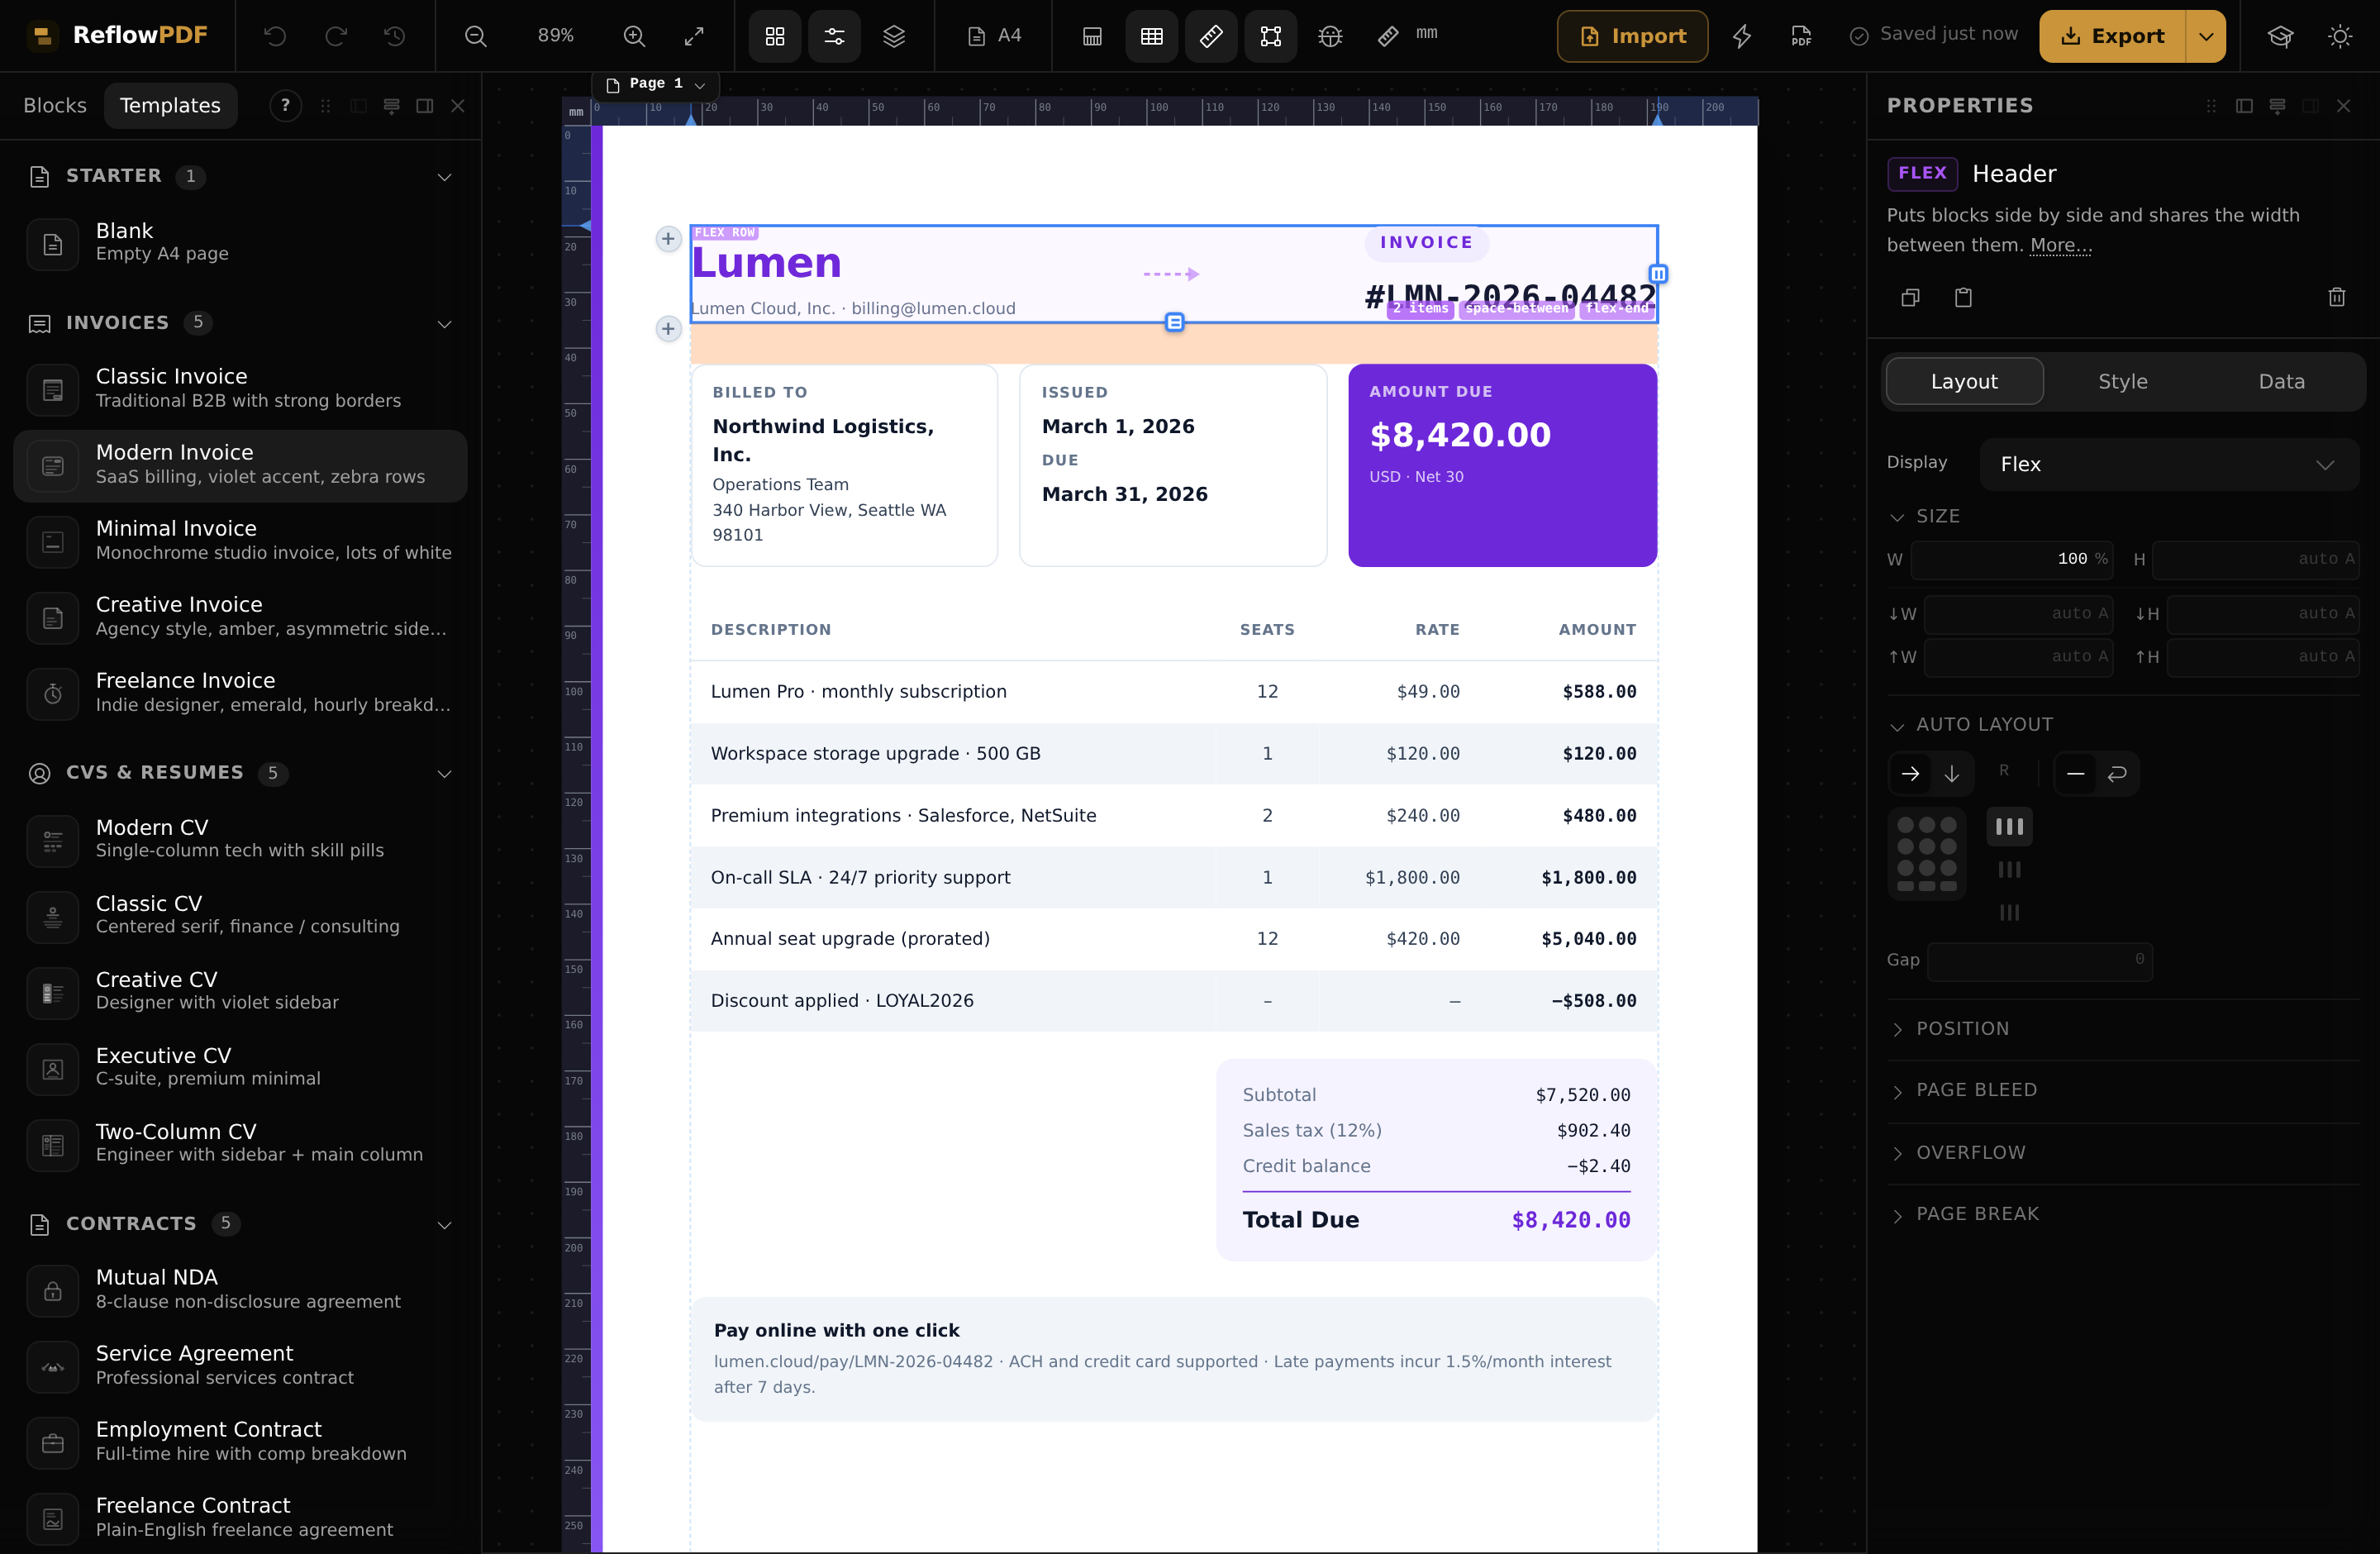Click the Export button

2112,36
